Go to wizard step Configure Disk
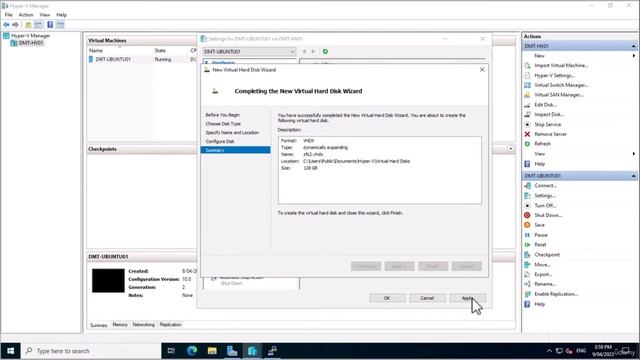 pos(220,142)
